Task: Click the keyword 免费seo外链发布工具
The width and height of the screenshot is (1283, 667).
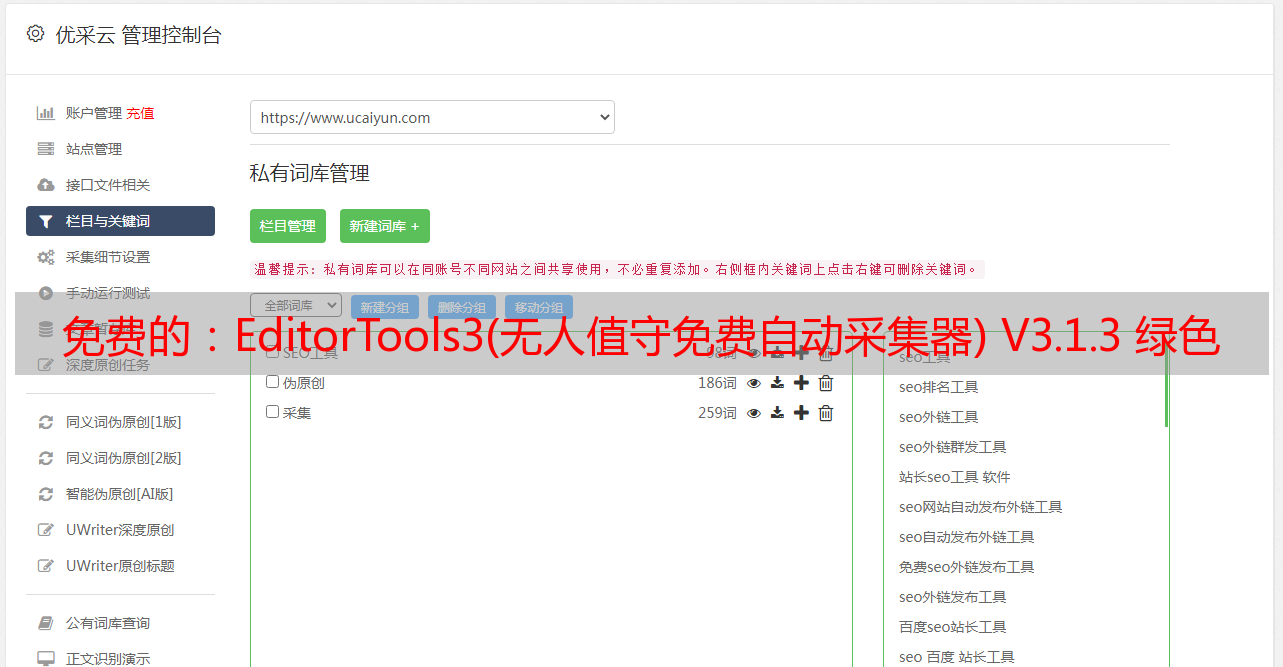Action: tap(966, 567)
